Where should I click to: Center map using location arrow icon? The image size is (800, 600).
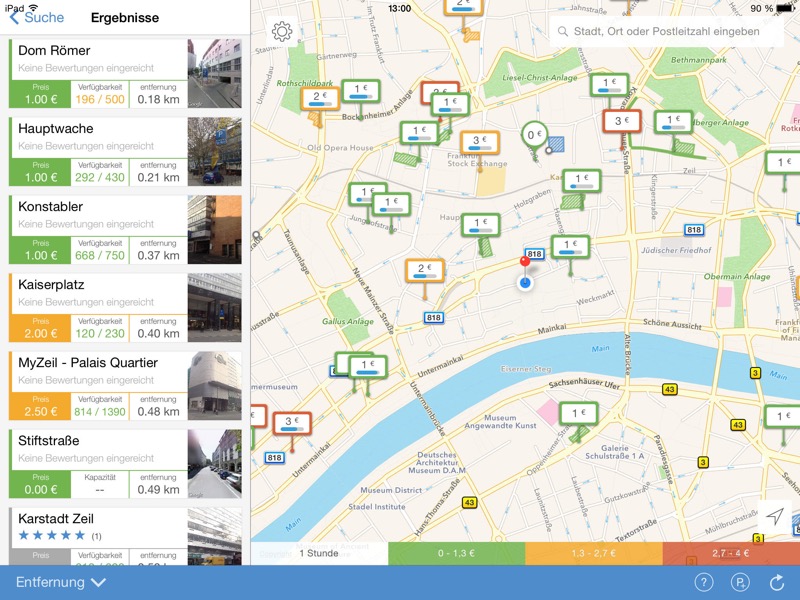pos(774,516)
